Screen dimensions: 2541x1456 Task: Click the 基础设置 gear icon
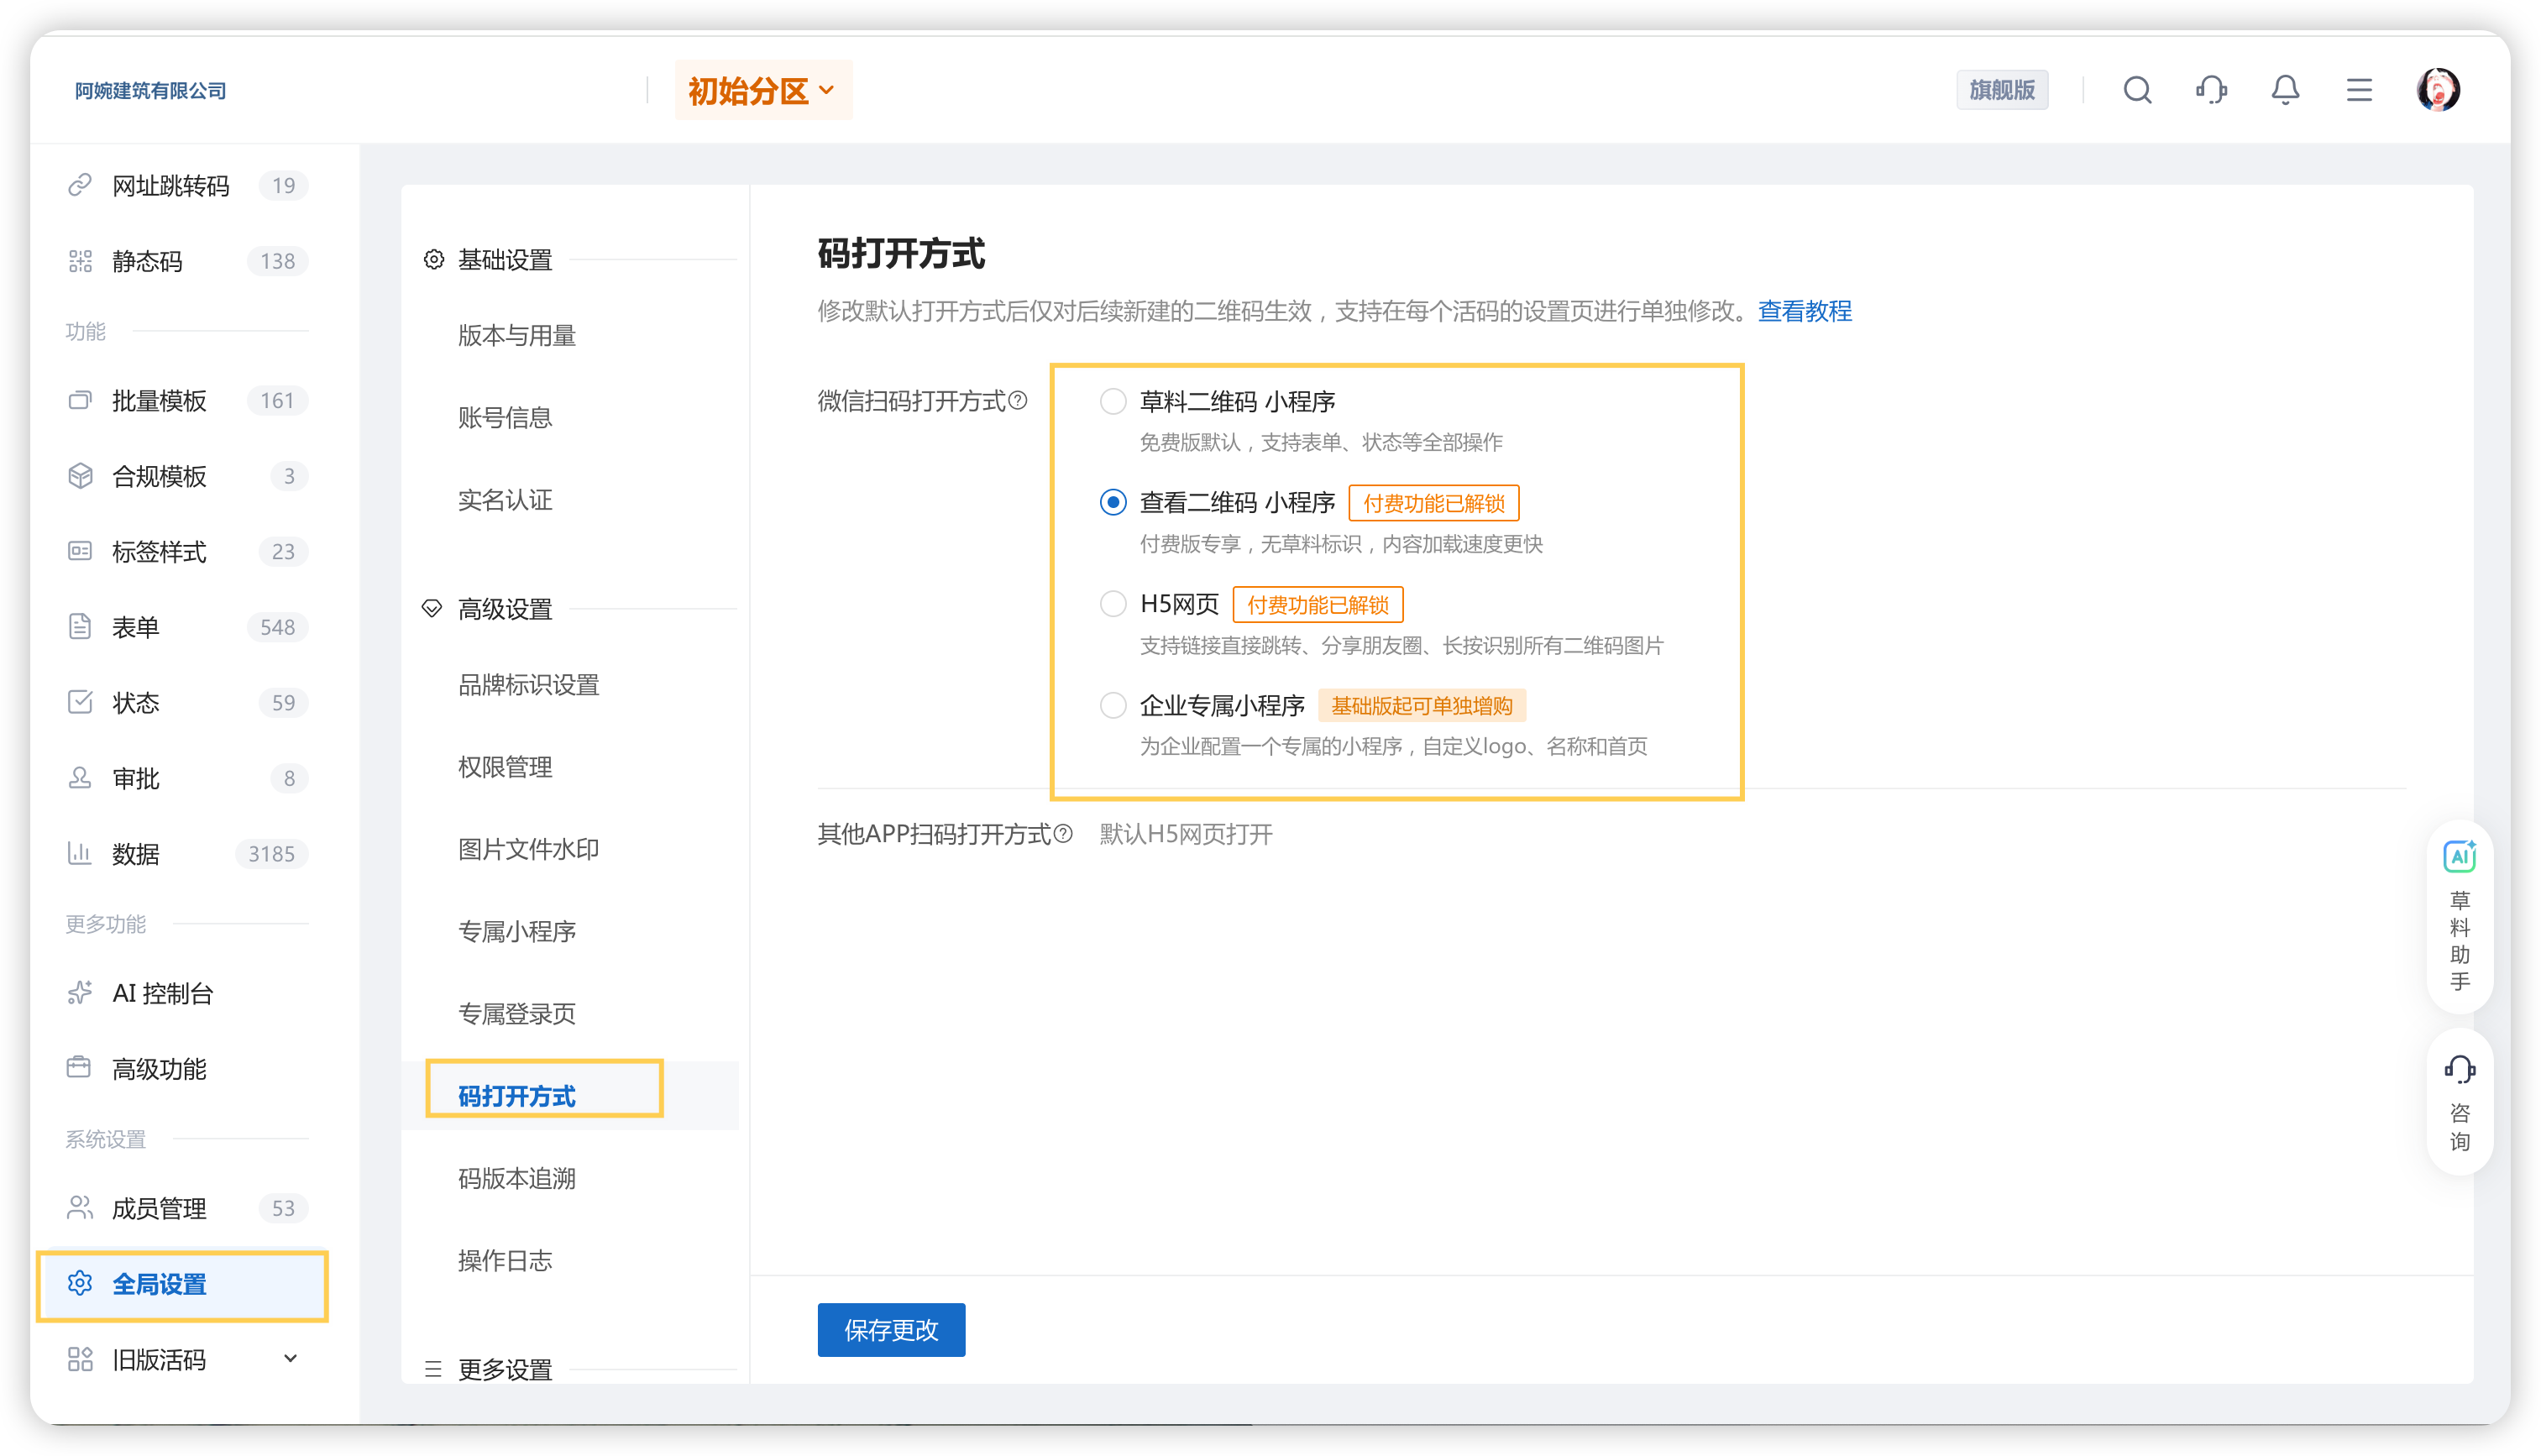pos(433,259)
